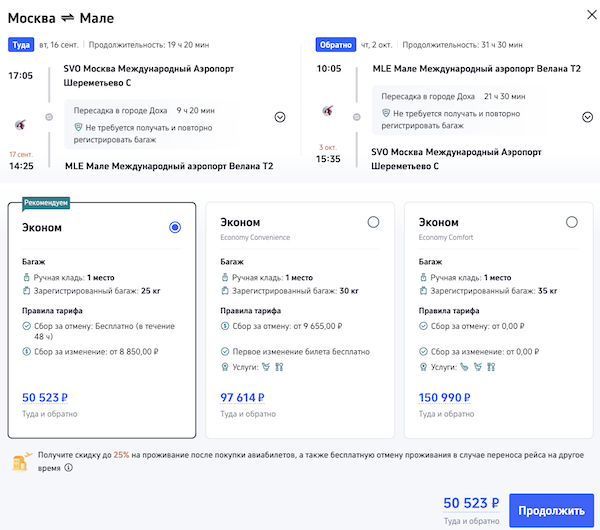Click the hotel discount promo icon
Screen dimensions: 600x530
19,461
